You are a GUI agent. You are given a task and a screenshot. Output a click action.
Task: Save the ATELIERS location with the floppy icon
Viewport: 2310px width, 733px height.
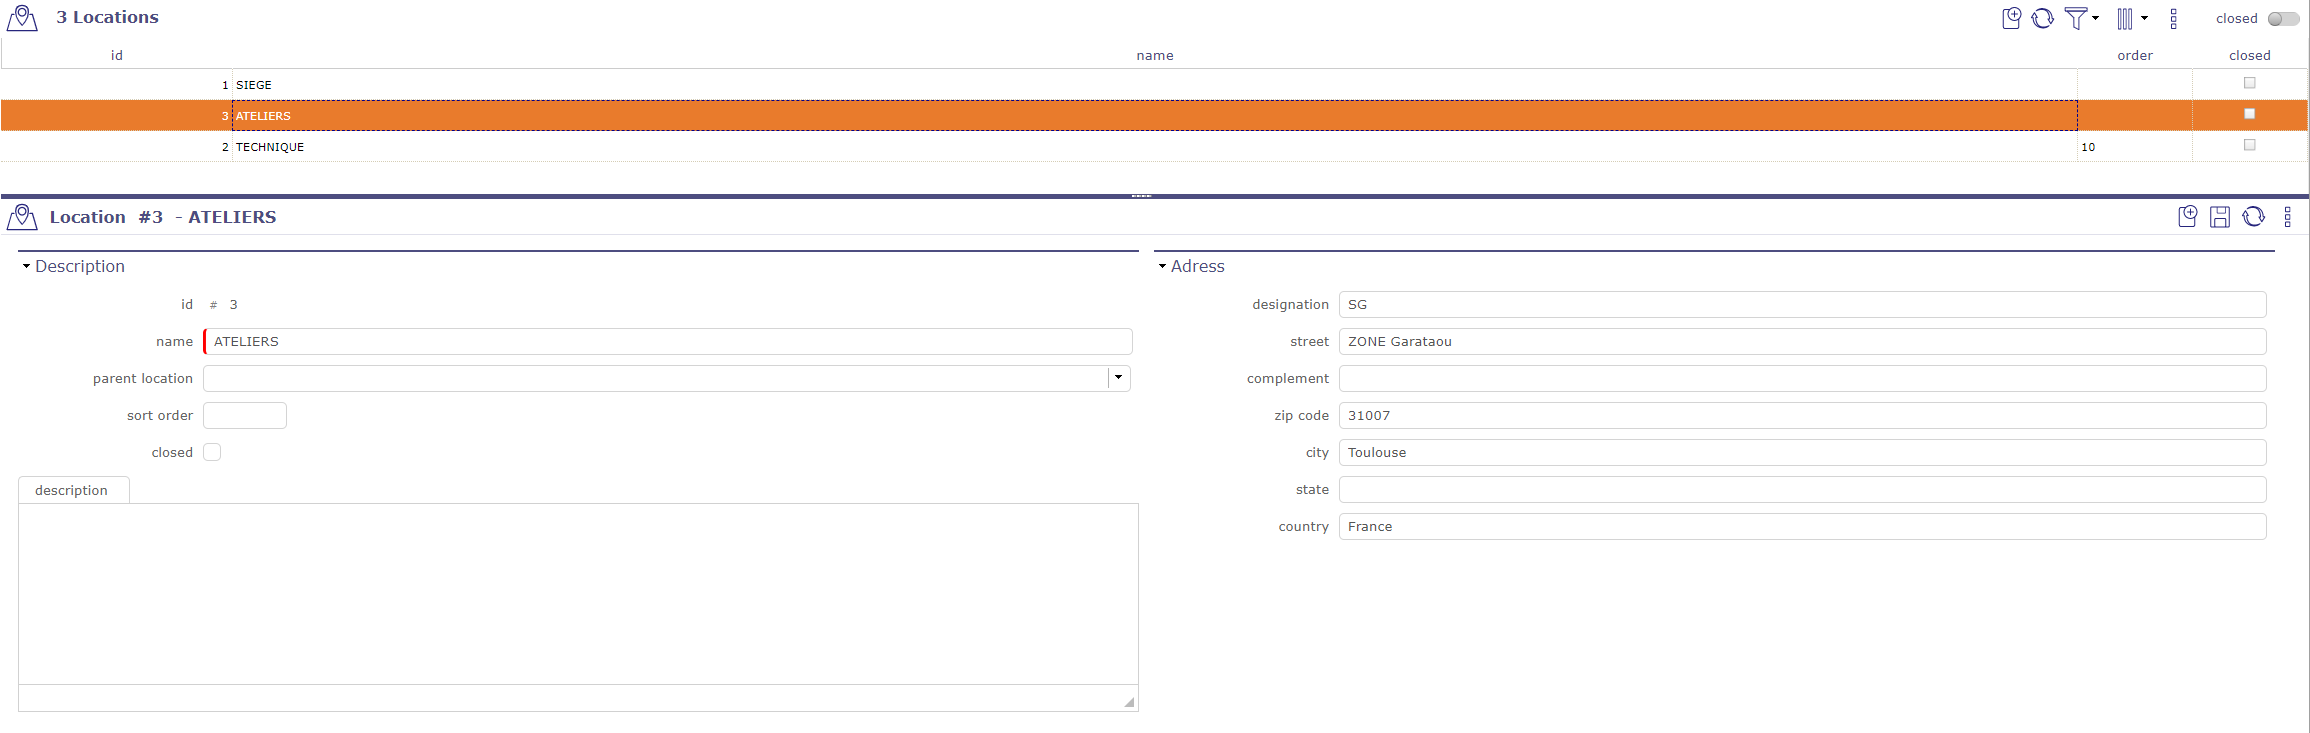coord(2220,217)
